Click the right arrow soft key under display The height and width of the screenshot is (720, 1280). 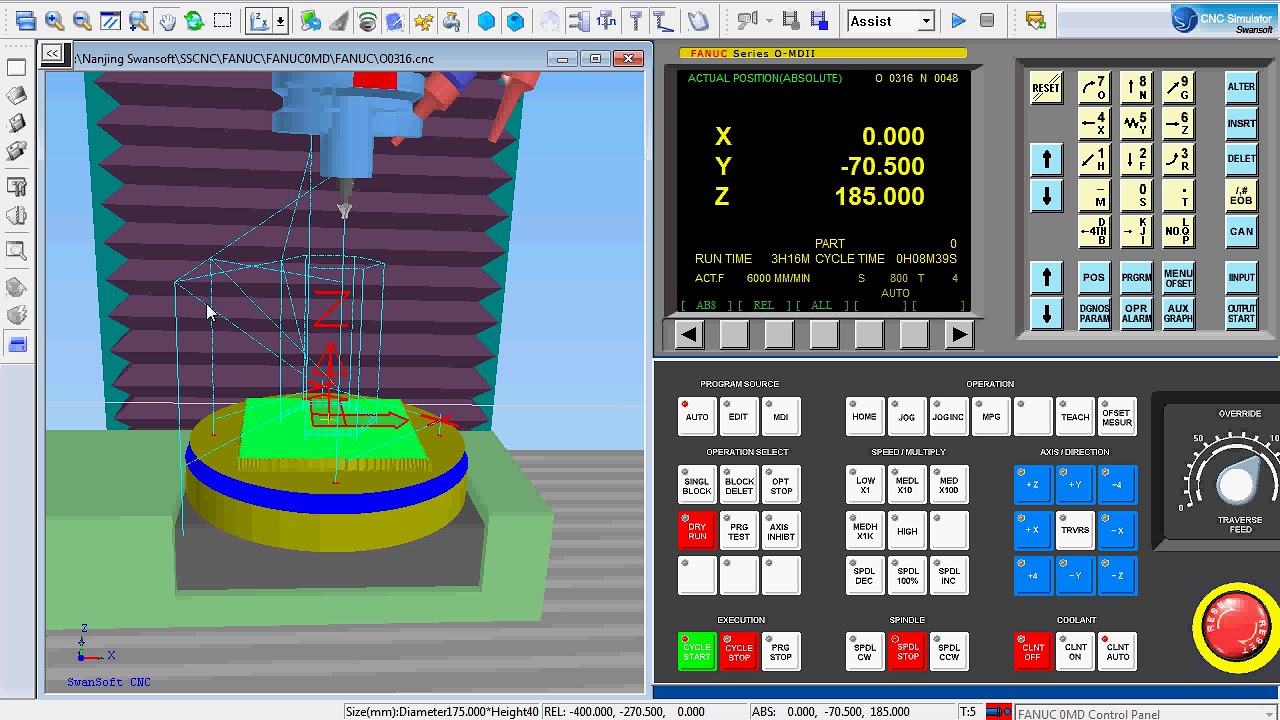[x=958, y=336]
